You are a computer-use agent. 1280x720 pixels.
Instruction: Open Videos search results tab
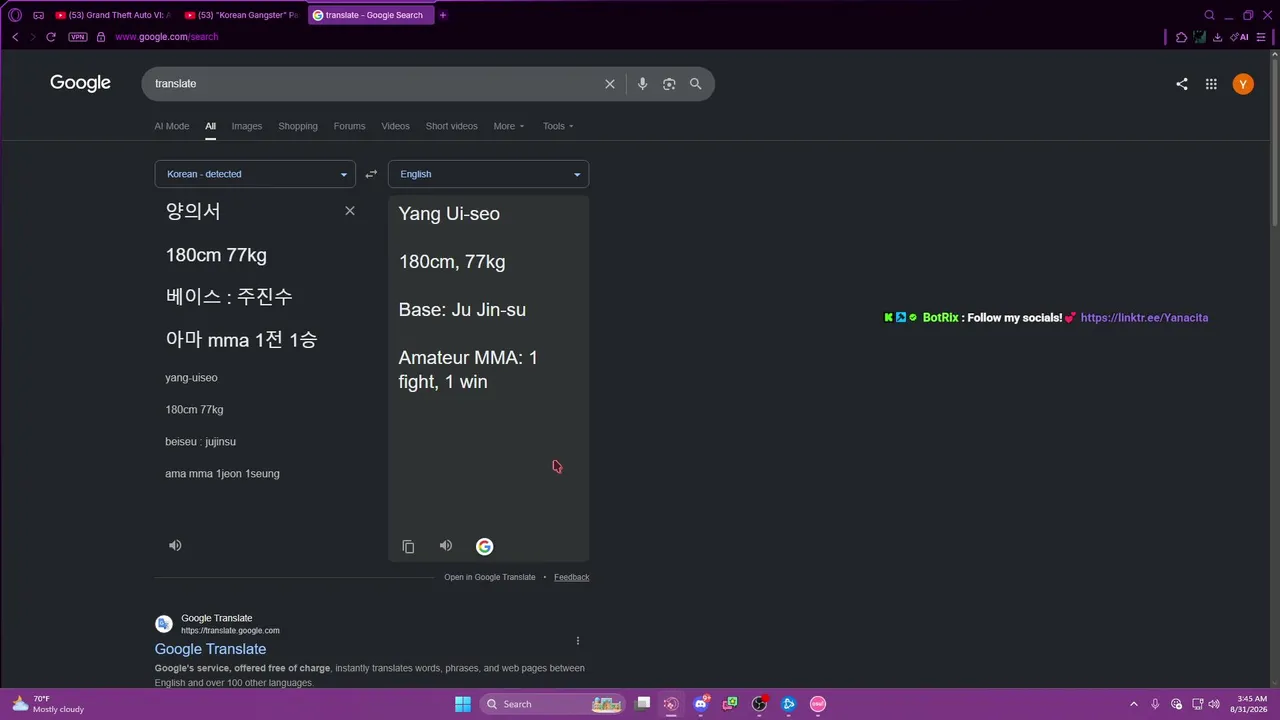396,126
